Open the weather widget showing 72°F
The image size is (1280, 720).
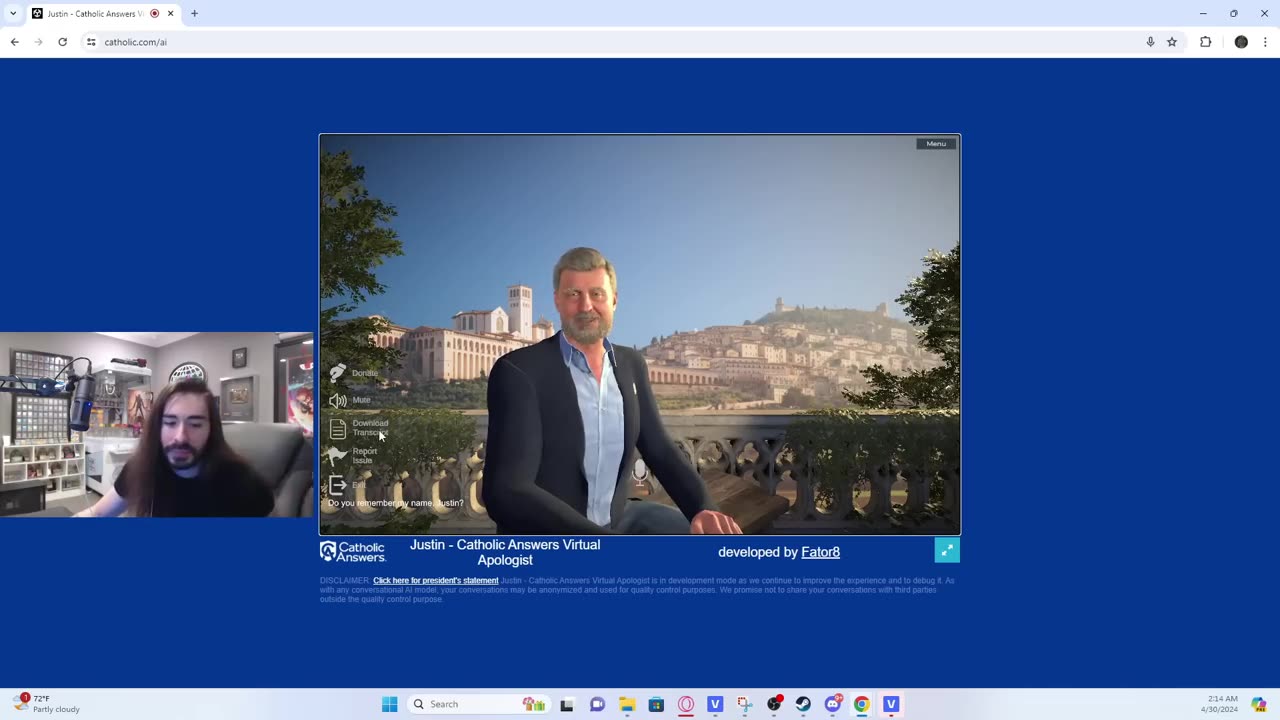coord(47,704)
